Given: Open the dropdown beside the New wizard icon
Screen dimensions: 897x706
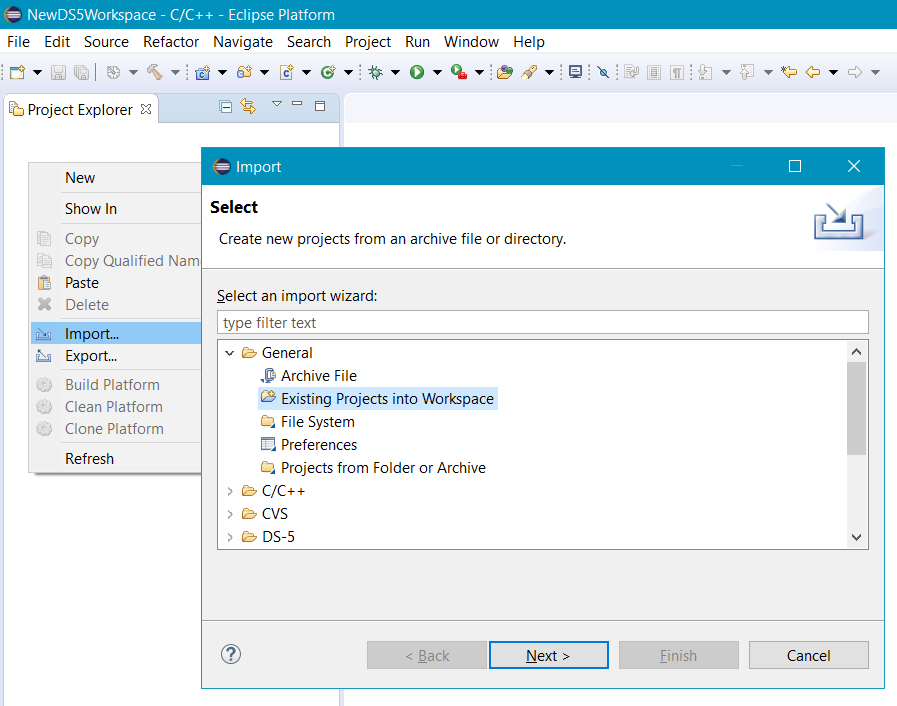Looking at the screenshot, I should 37,72.
